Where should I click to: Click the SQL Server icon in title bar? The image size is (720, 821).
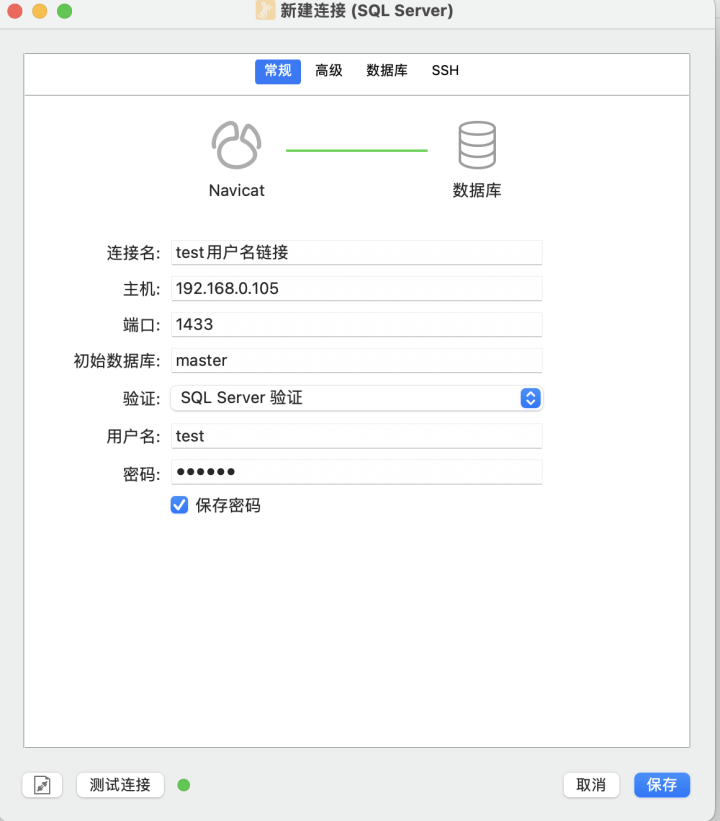[x=265, y=10]
